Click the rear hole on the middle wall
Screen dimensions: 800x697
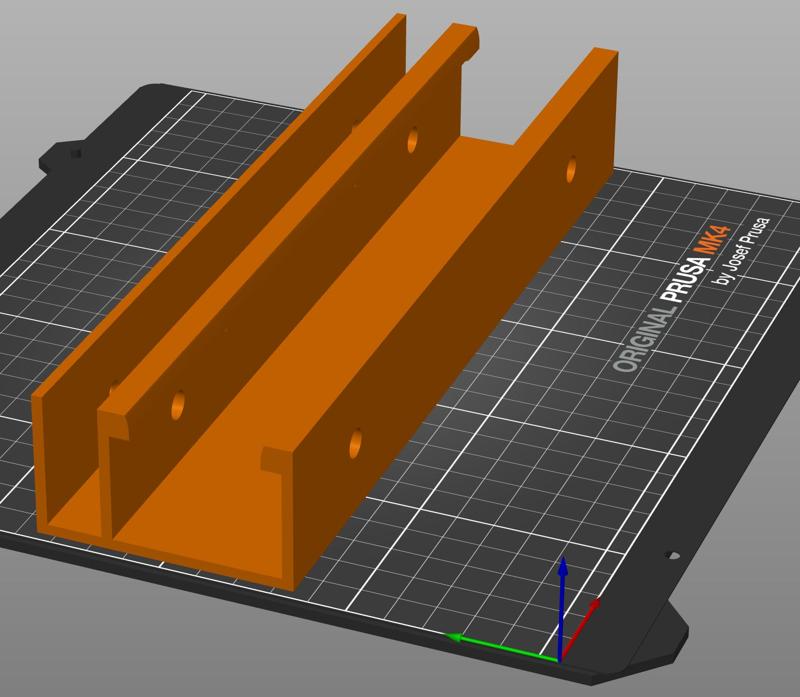pos(413,140)
